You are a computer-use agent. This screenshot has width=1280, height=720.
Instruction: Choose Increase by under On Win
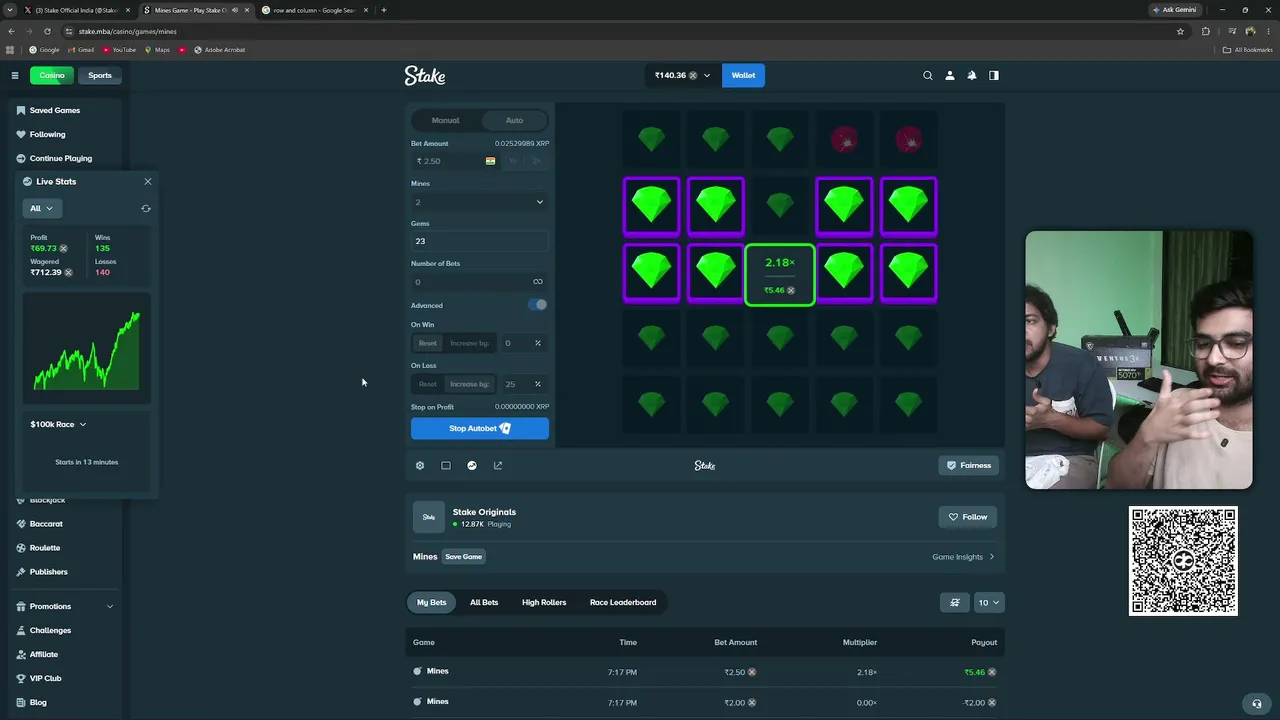(x=469, y=343)
